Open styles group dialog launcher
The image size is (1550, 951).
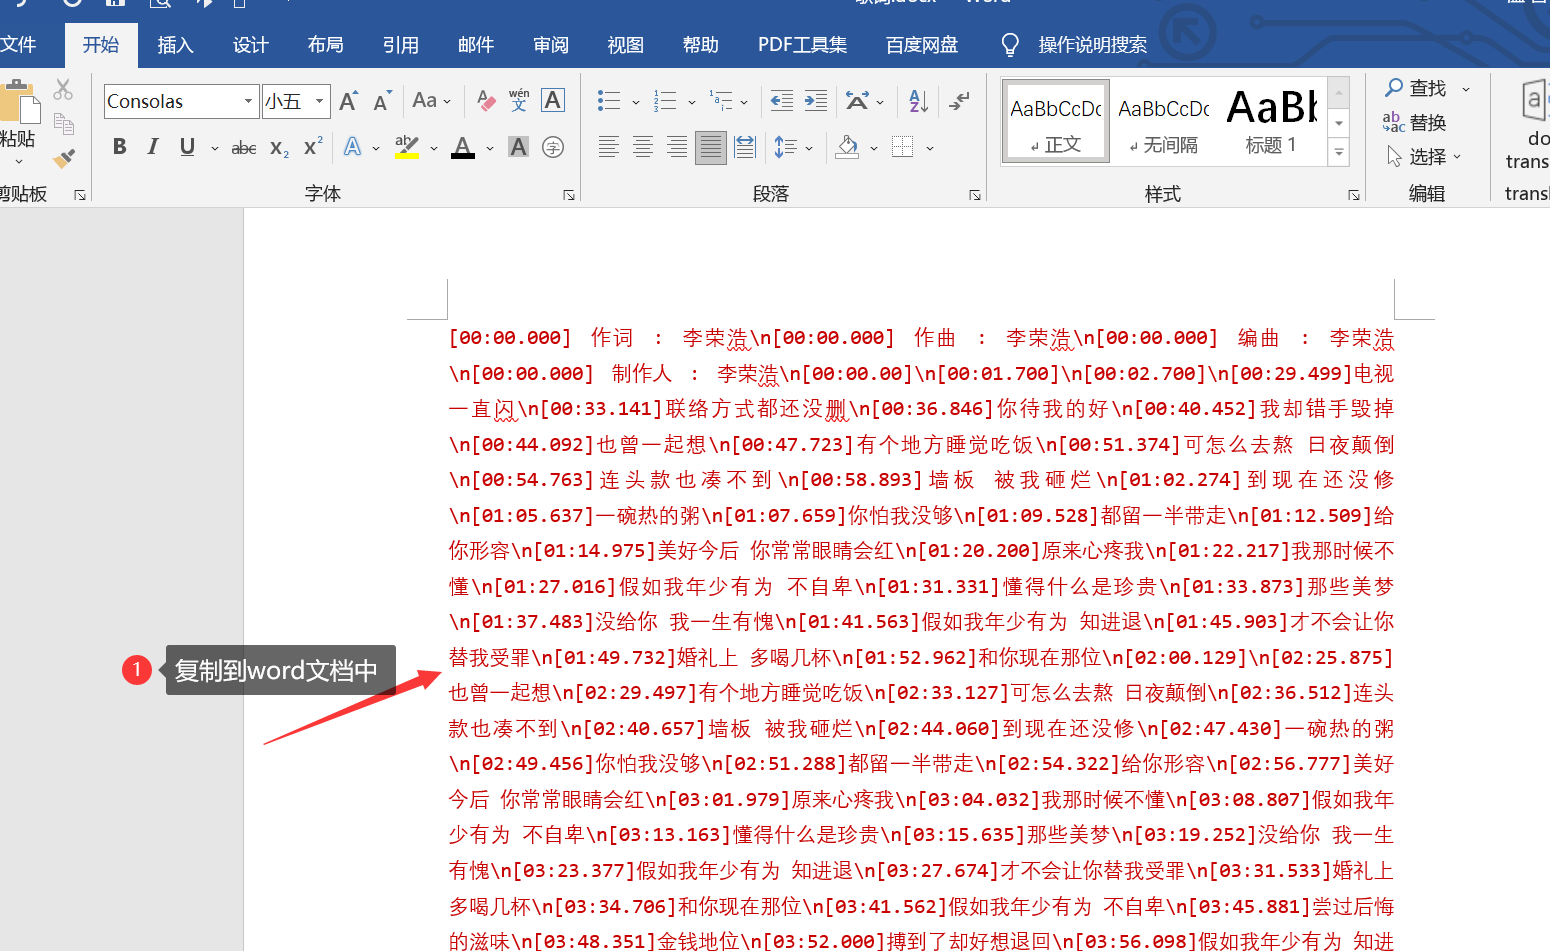(1354, 195)
